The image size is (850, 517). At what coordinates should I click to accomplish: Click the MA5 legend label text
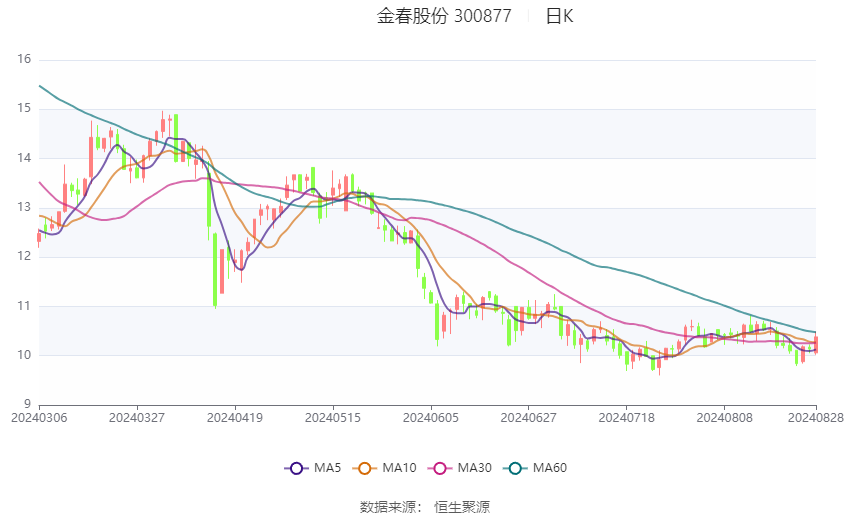tap(327, 468)
